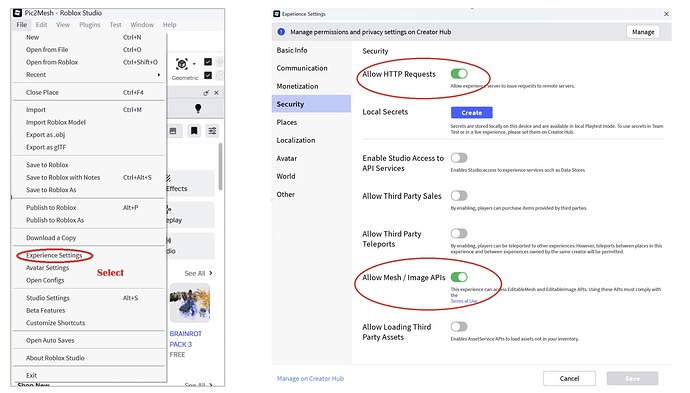Open the View menu
The image size is (690, 393).
tap(63, 25)
